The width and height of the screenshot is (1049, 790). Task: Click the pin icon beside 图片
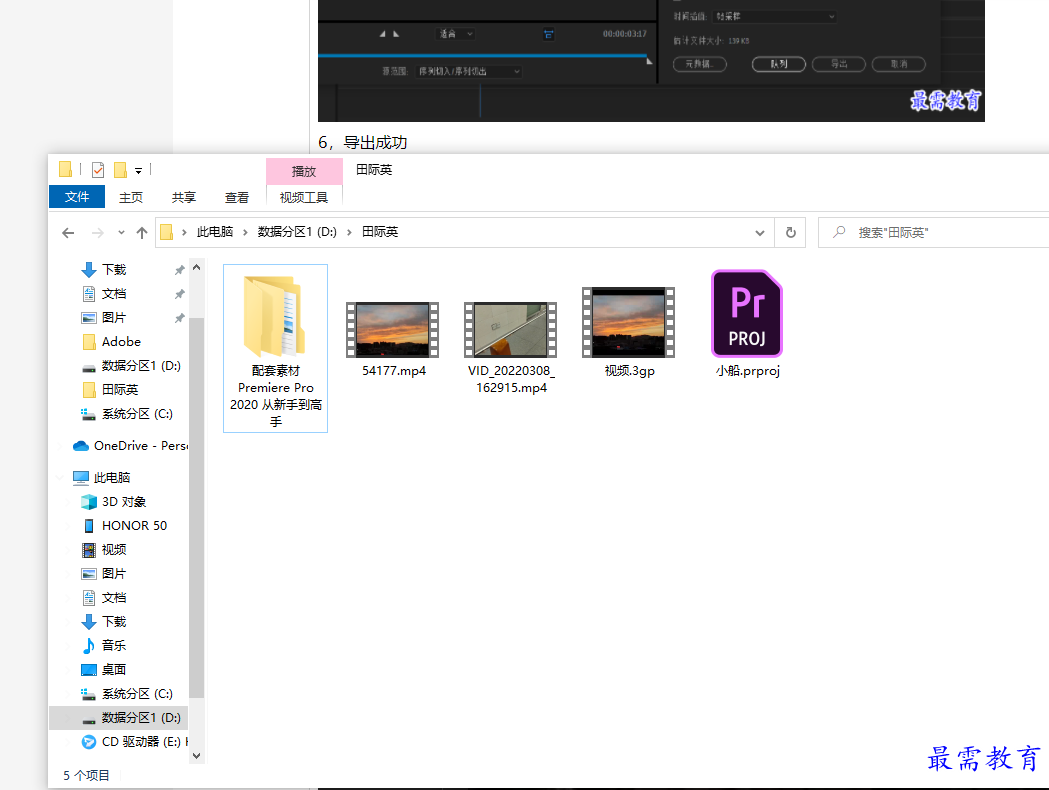coord(179,318)
